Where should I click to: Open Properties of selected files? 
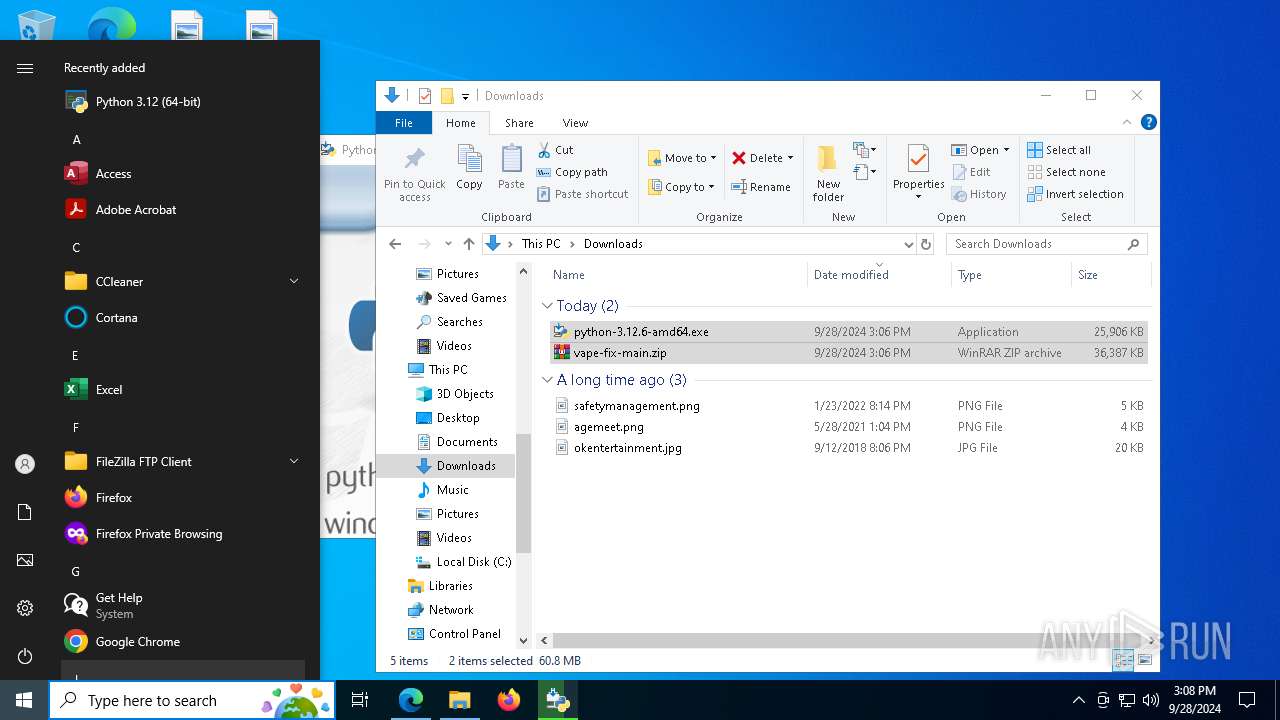click(x=918, y=172)
